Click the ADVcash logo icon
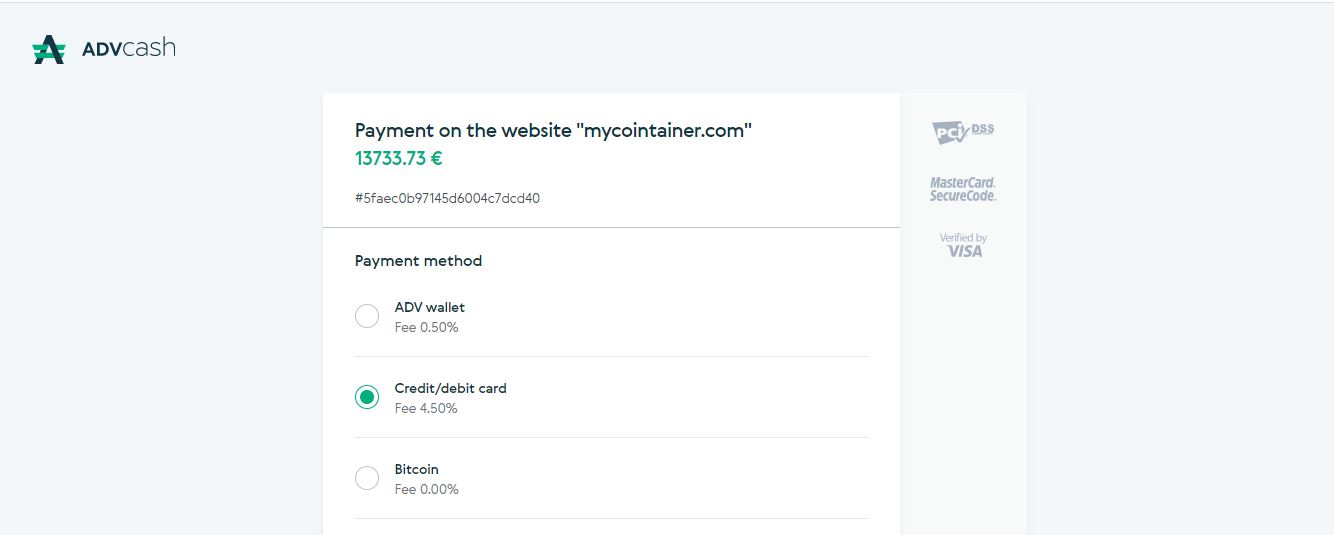 [49, 49]
